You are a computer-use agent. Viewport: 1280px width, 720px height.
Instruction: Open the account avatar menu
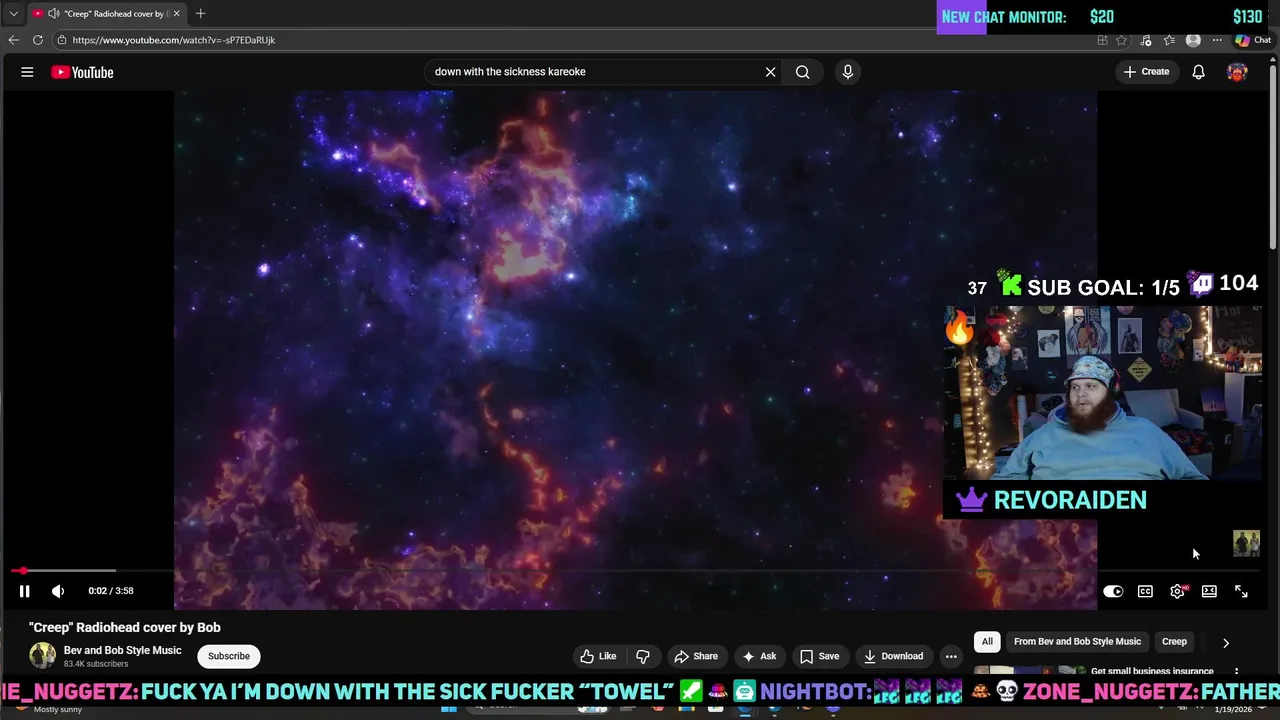click(1237, 72)
